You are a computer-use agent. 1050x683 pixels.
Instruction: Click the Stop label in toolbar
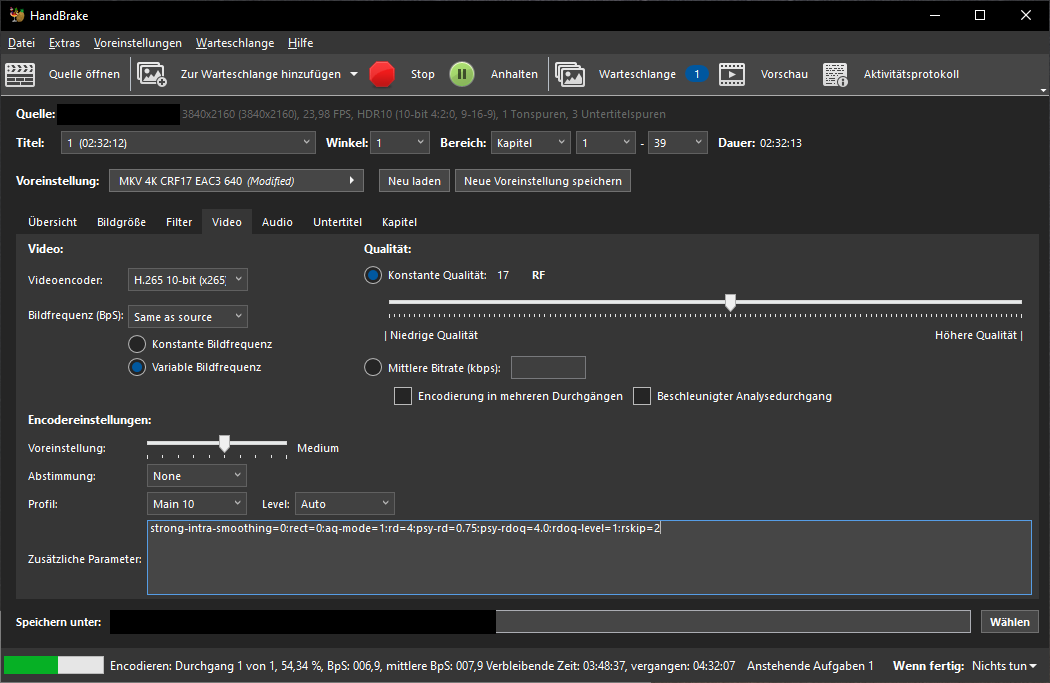tap(423, 74)
